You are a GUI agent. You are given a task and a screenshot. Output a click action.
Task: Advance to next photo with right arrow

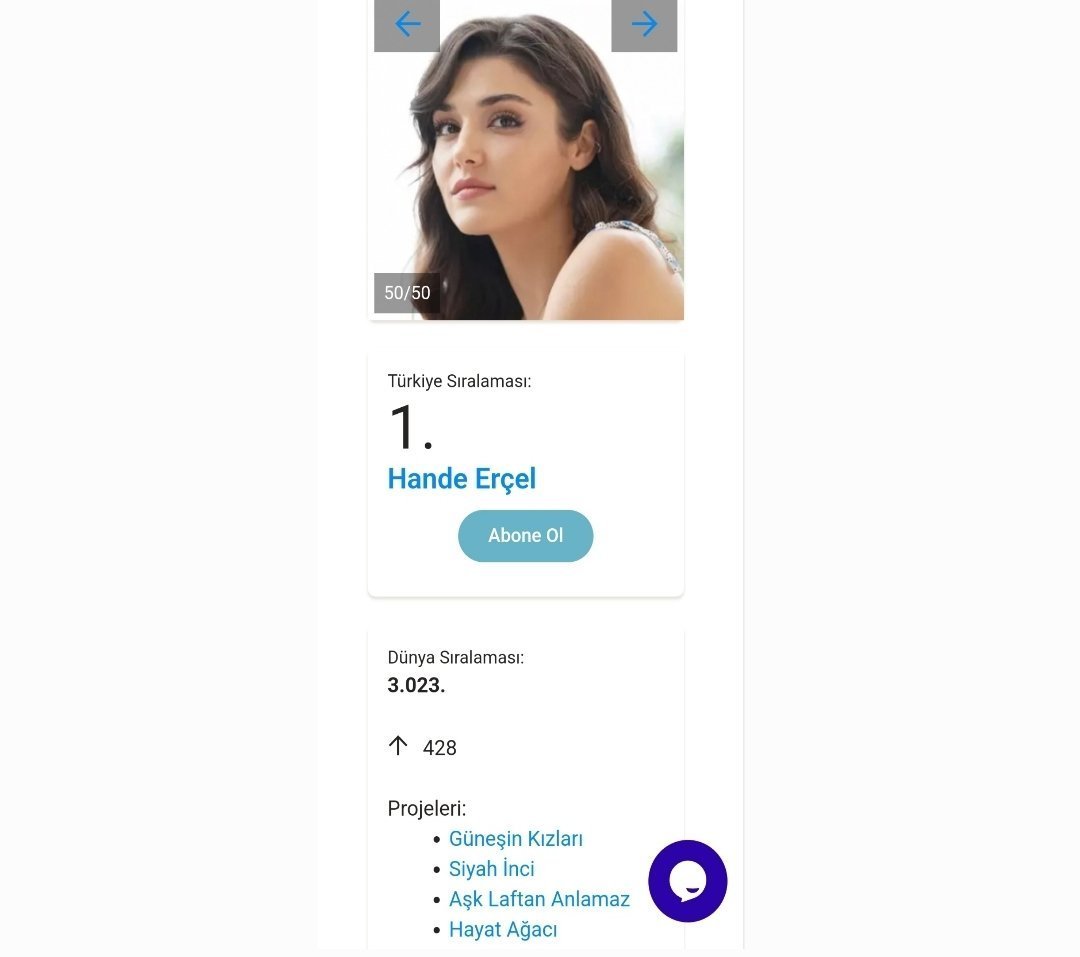644,25
